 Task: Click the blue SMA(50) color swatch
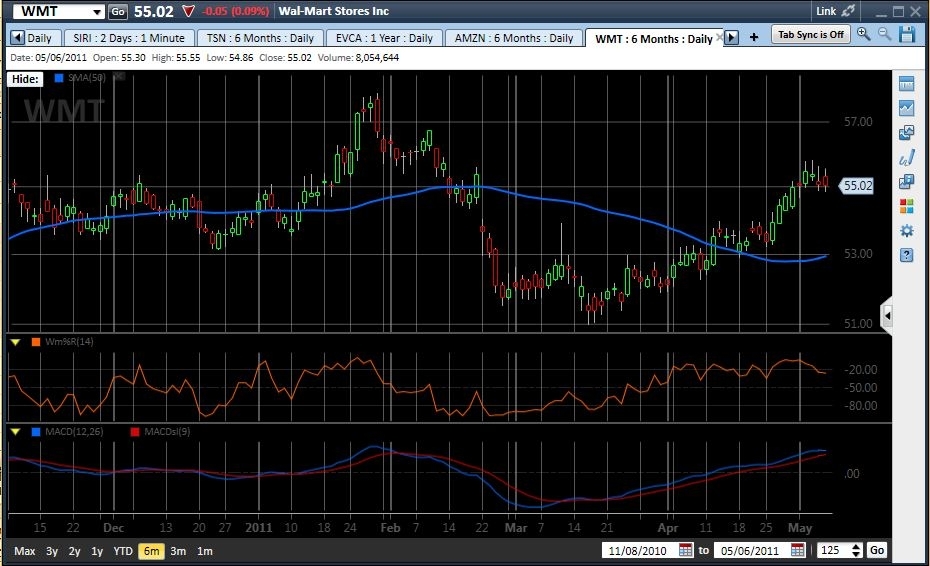[59, 78]
